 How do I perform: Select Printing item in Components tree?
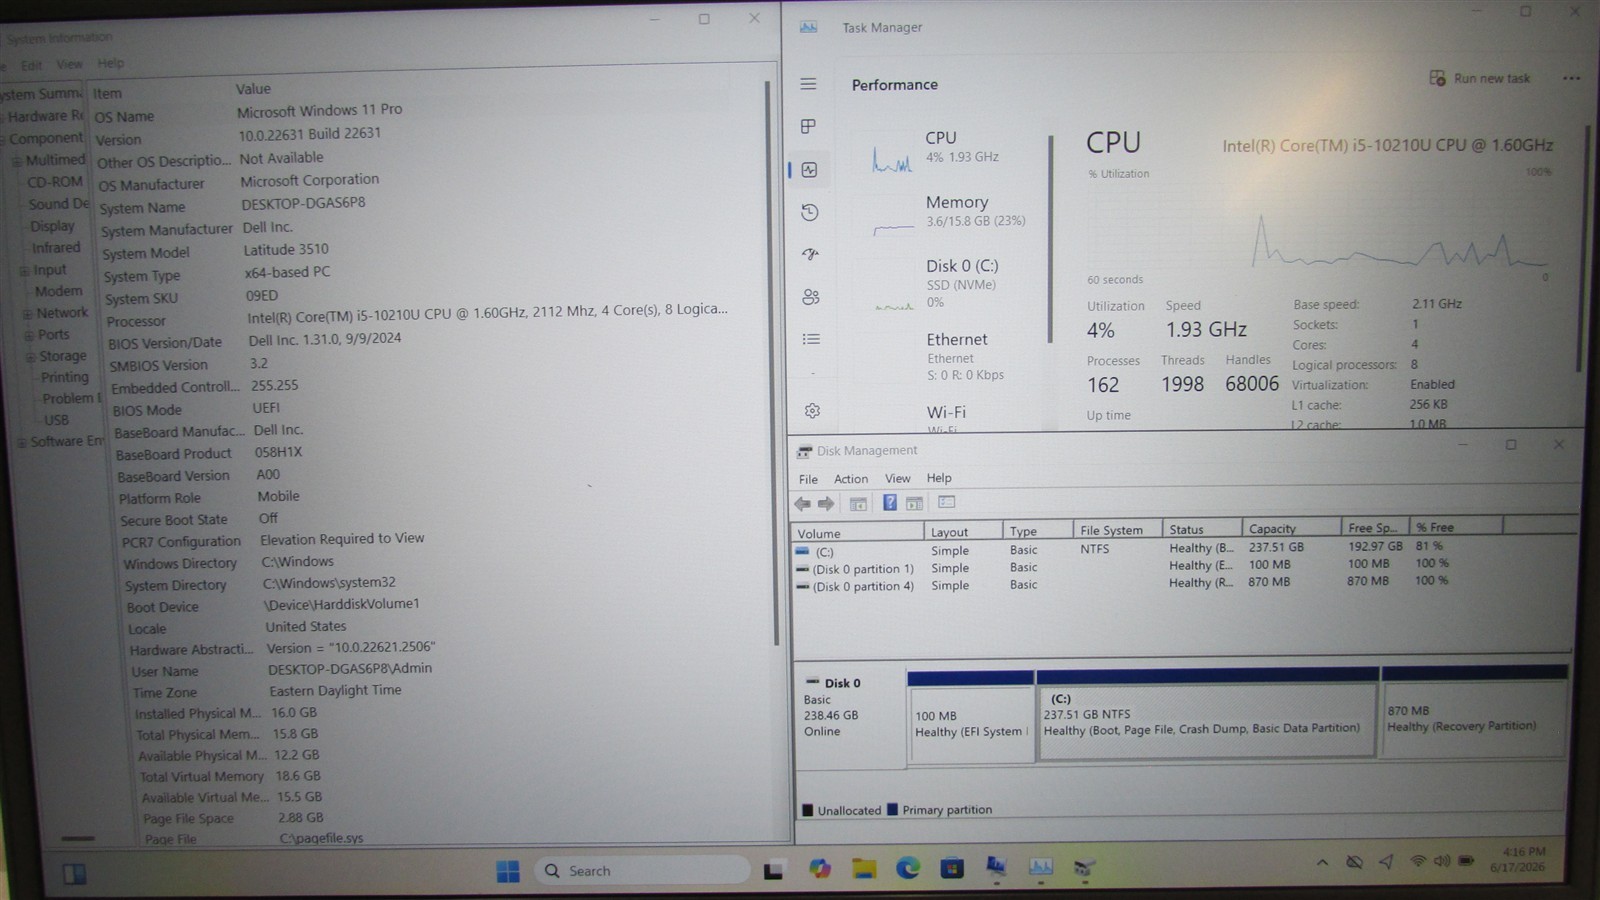click(x=65, y=377)
